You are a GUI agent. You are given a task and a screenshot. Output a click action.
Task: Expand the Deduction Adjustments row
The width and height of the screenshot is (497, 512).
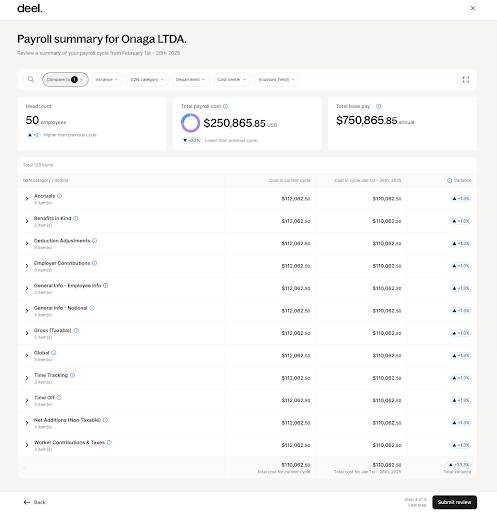[x=27, y=243]
